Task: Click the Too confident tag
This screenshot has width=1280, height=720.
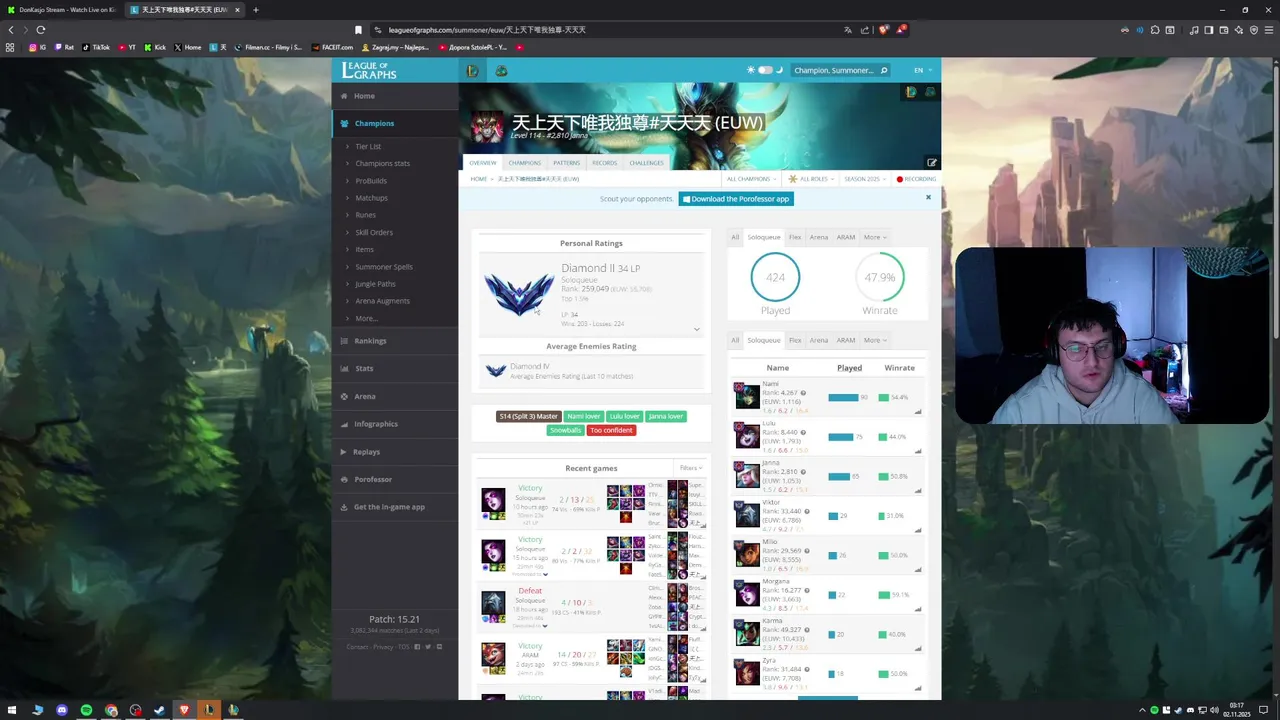Action: click(x=611, y=430)
